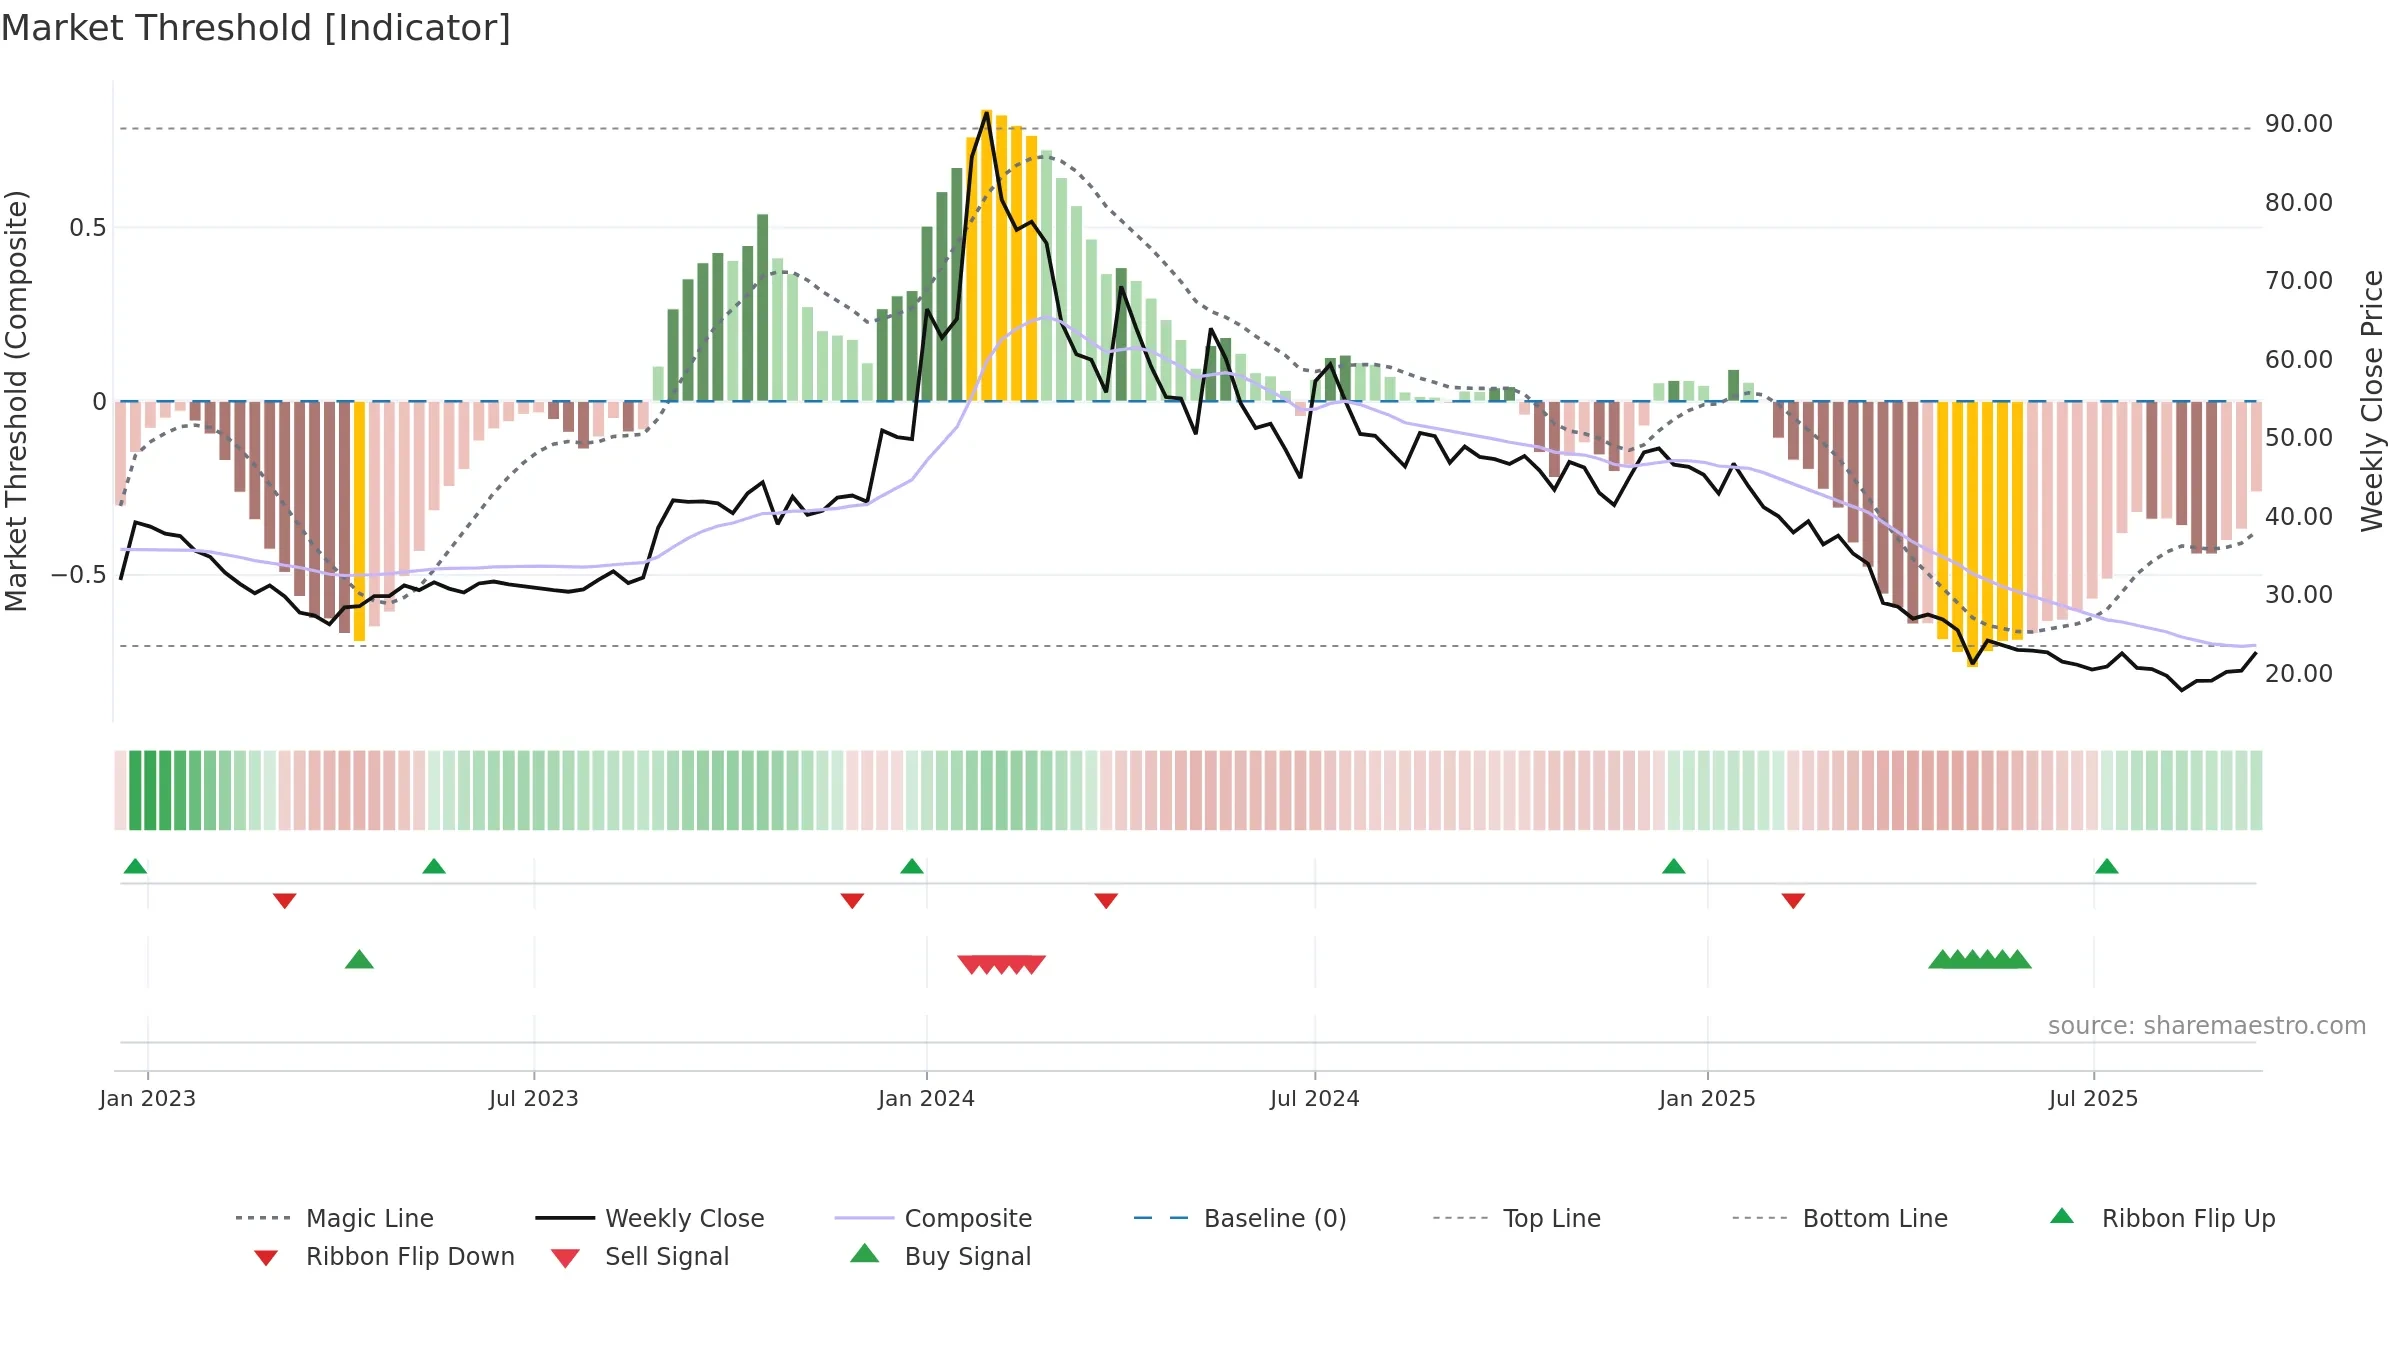This screenshot has height=1350, width=2400.
Task: Click the ribbon flip down marker before Jan 2024
Action: pyautogui.click(x=852, y=901)
